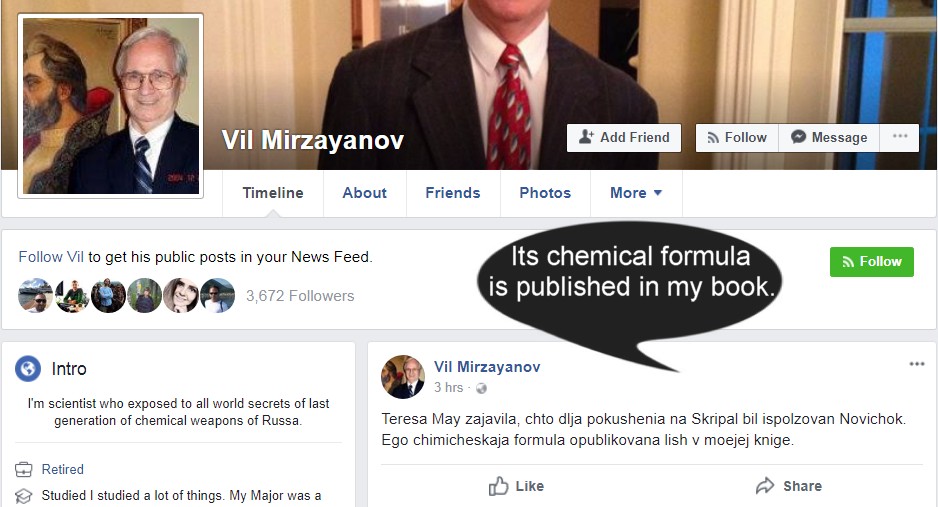The width and height of the screenshot is (938, 507).
Task: Open the 3,672 Followers link
Action: [300, 296]
